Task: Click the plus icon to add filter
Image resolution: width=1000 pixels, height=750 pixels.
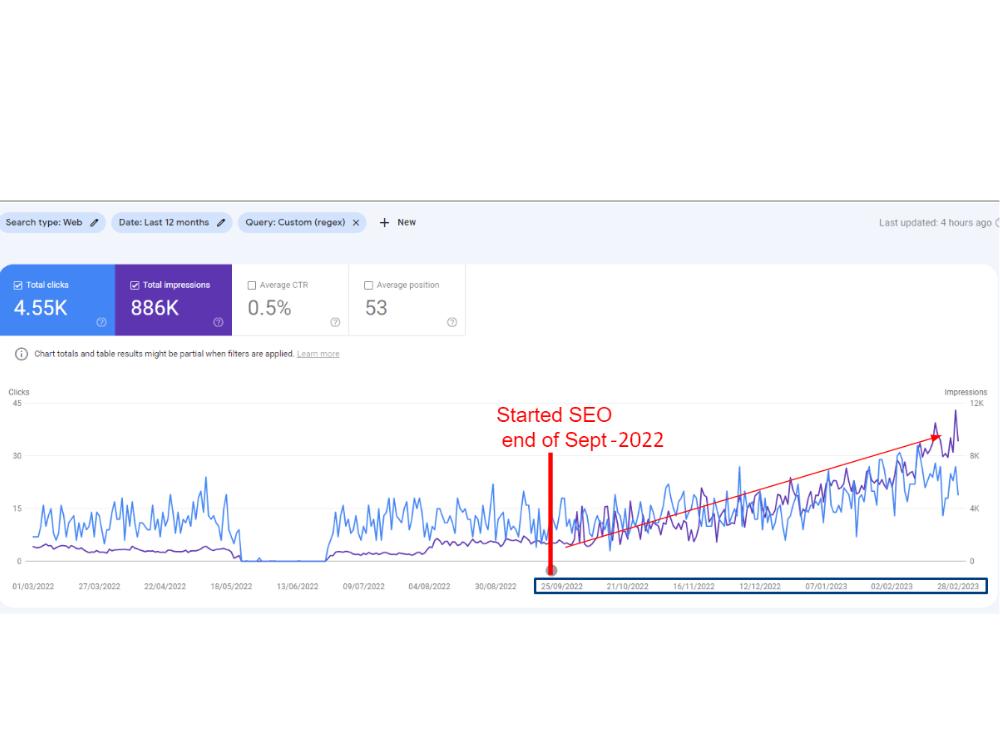Action: click(384, 223)
